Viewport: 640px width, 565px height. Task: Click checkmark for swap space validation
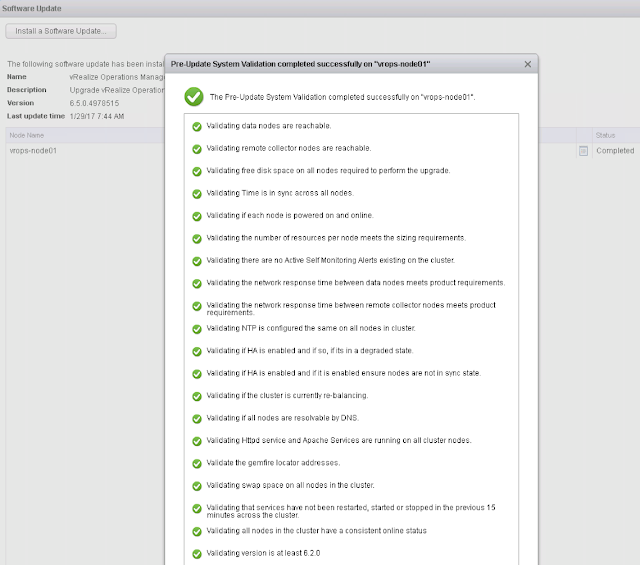pos(197,486)
